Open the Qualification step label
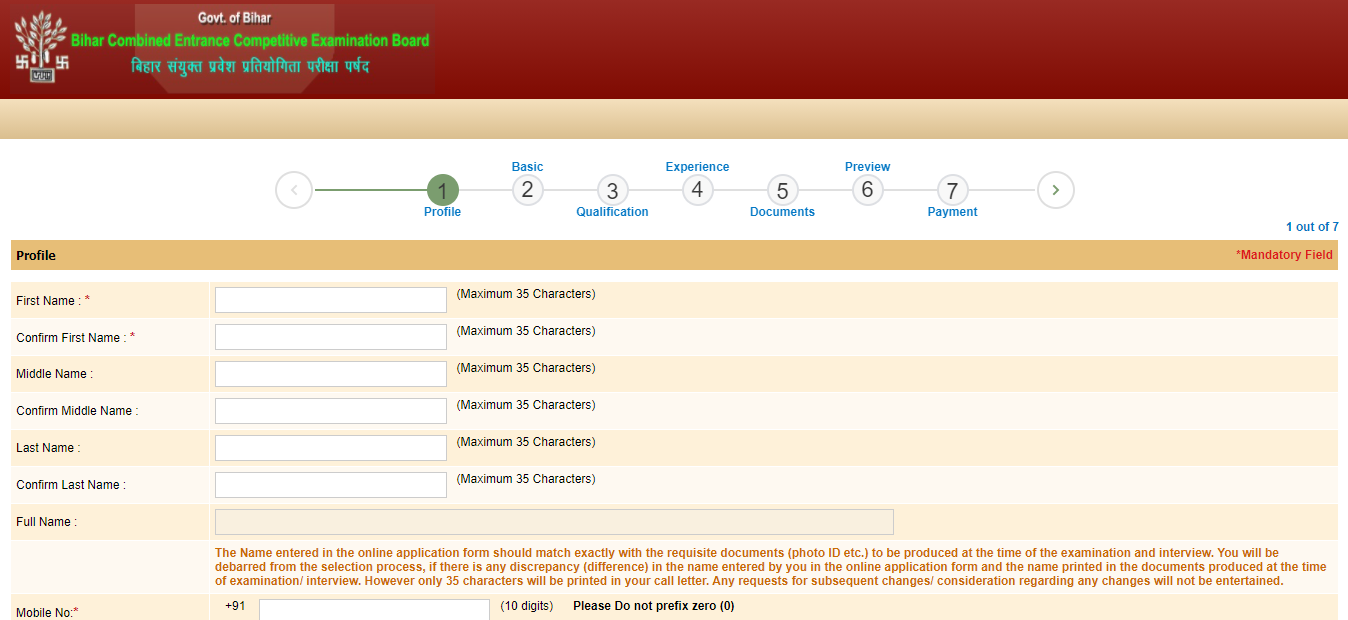 pyautogui.click(x=612, y=212)
